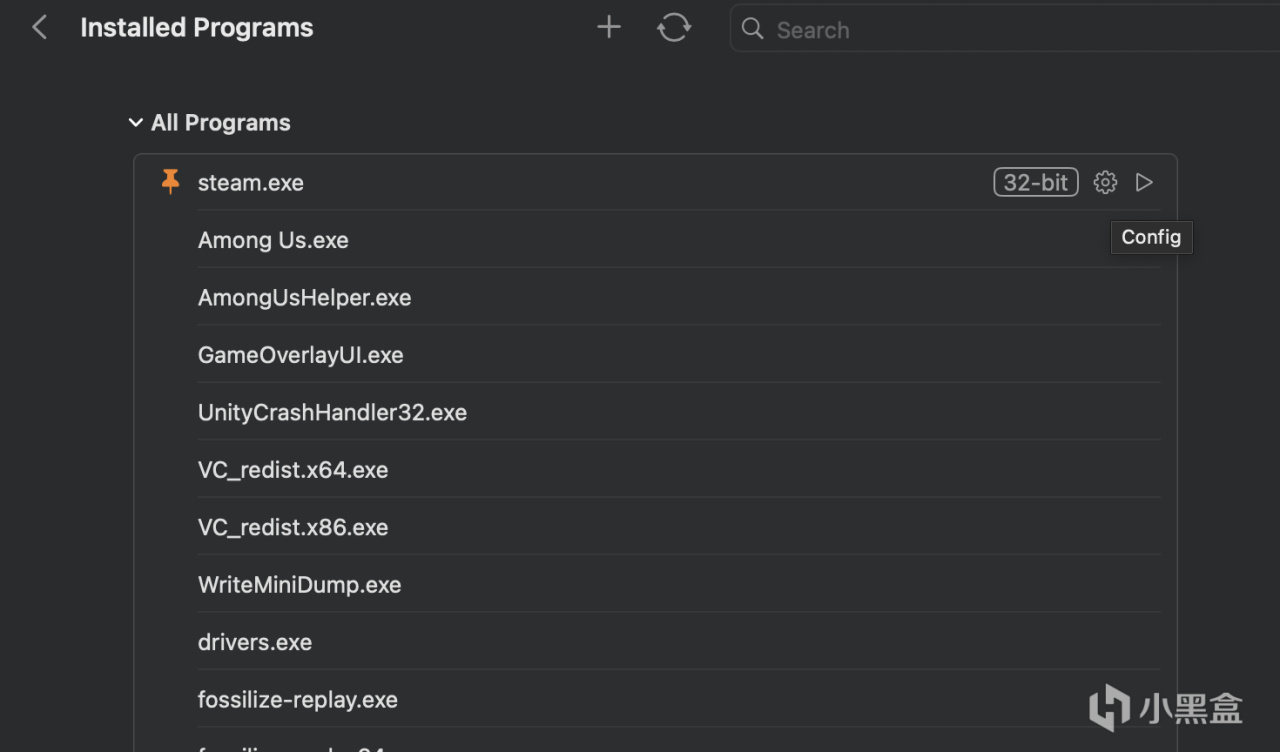Image resolution: width=1280 pixels, height=752 pixels.
Task: Choose AmongUsHelper.exe entry
Action: click(x=304, y=298)
